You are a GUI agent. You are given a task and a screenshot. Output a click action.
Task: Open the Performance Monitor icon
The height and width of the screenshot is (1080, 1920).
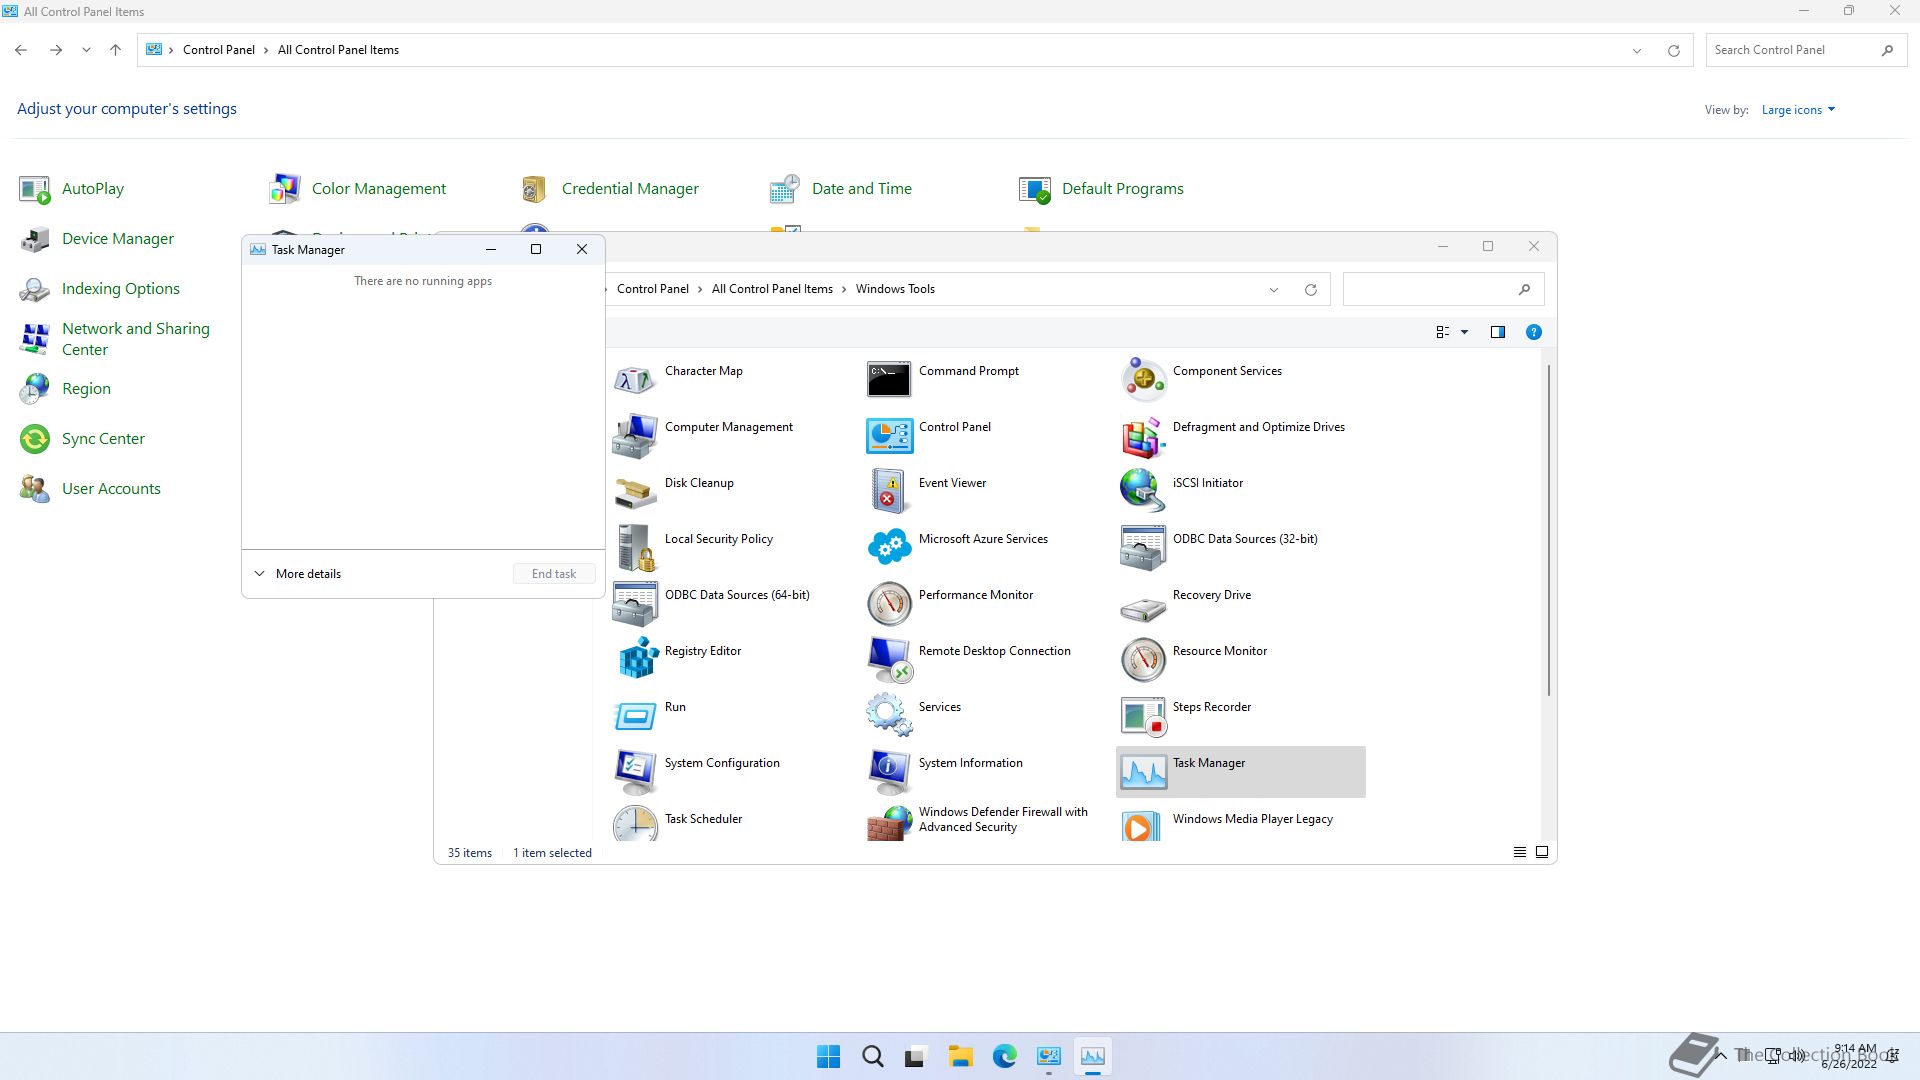[x=889, y=603]
